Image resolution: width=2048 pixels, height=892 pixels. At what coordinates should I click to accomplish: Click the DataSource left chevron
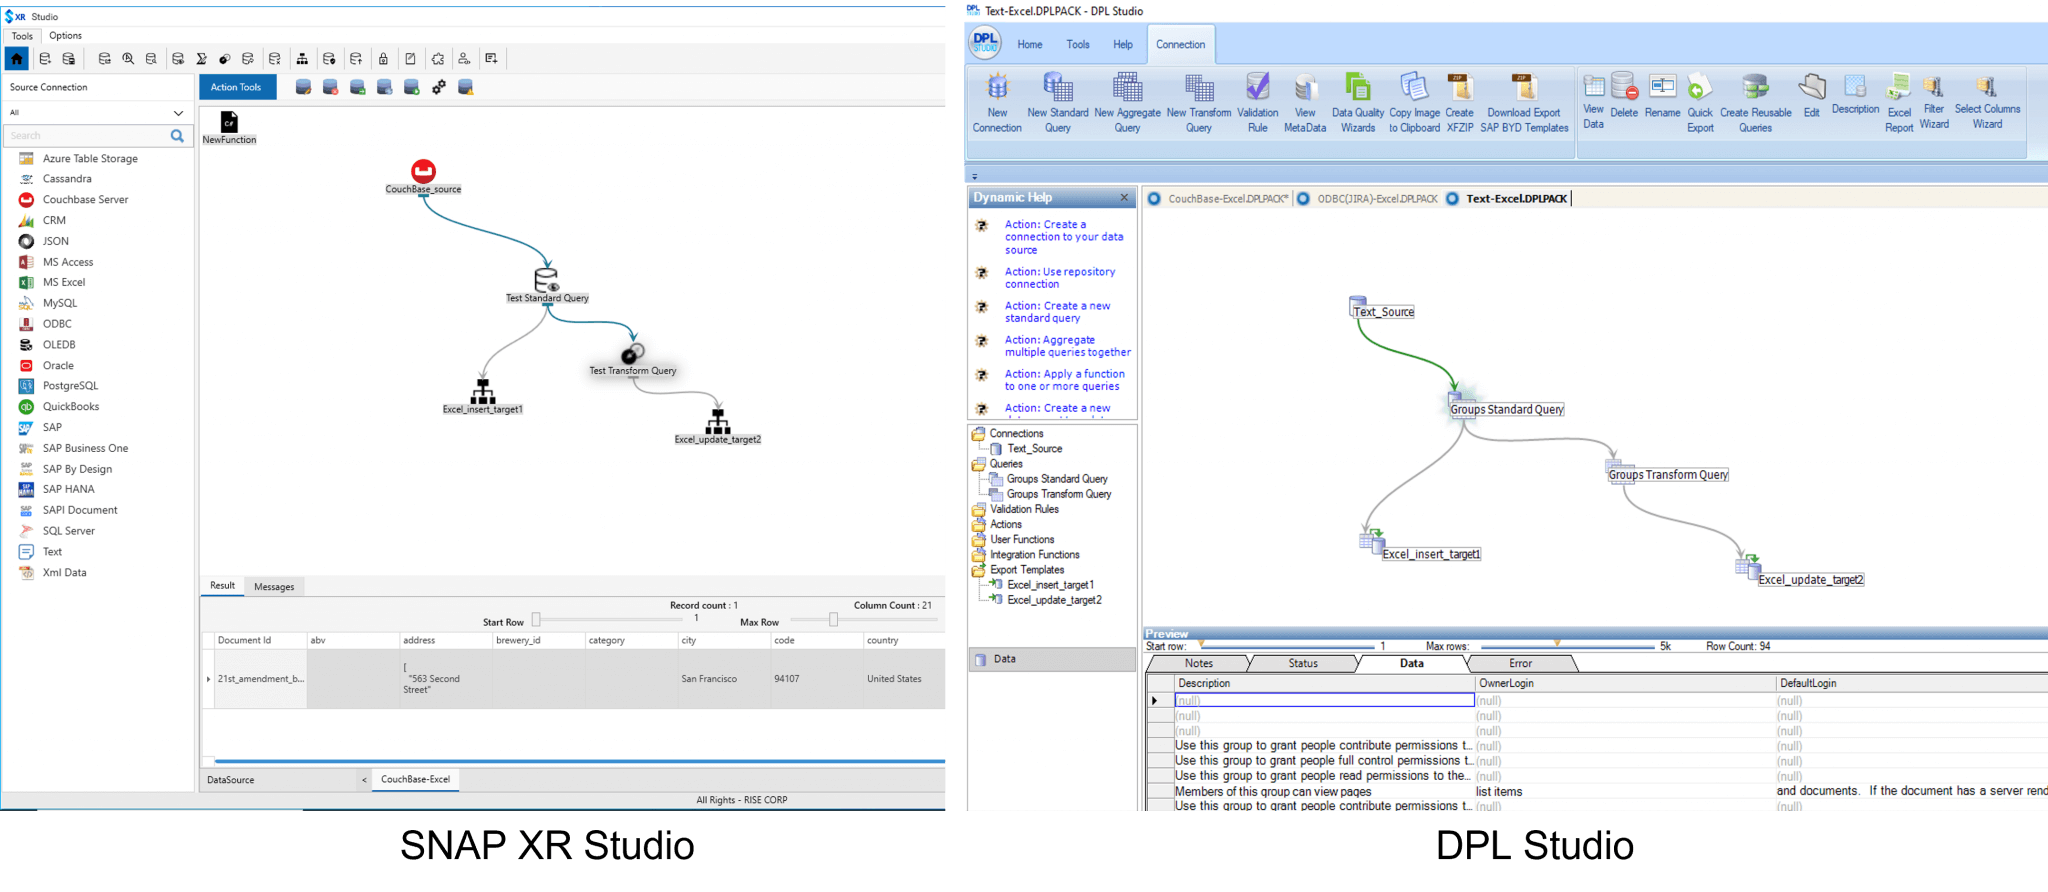tap(364, 780)
